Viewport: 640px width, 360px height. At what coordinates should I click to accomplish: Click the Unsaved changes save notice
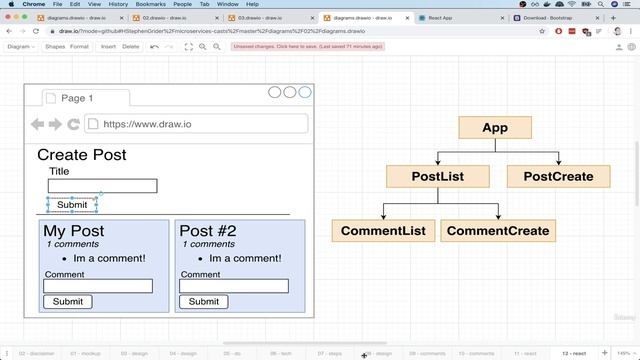[x=308, y=47]
